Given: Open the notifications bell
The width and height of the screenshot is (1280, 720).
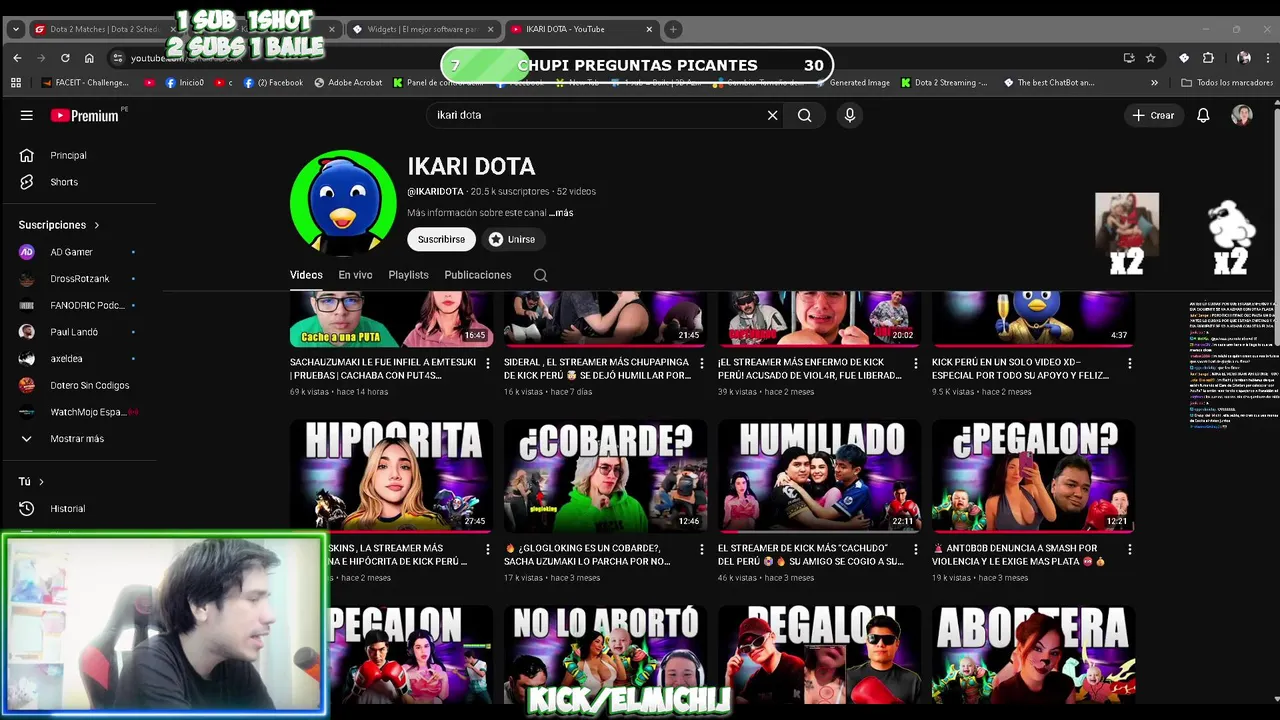Looking at the screenshot, I should tap(1203, 115).
